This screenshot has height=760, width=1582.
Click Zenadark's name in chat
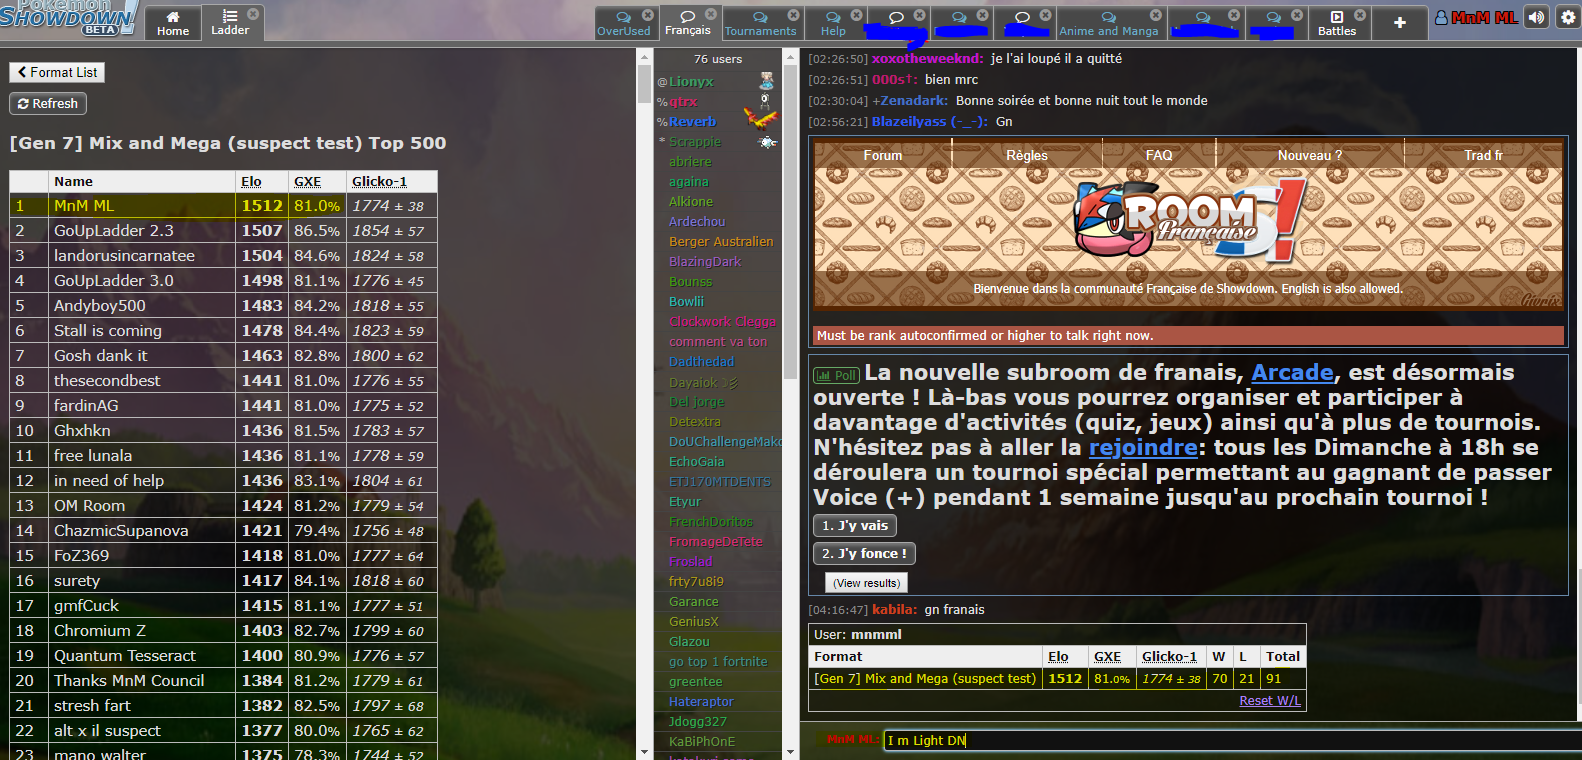[x=914, y=101]
